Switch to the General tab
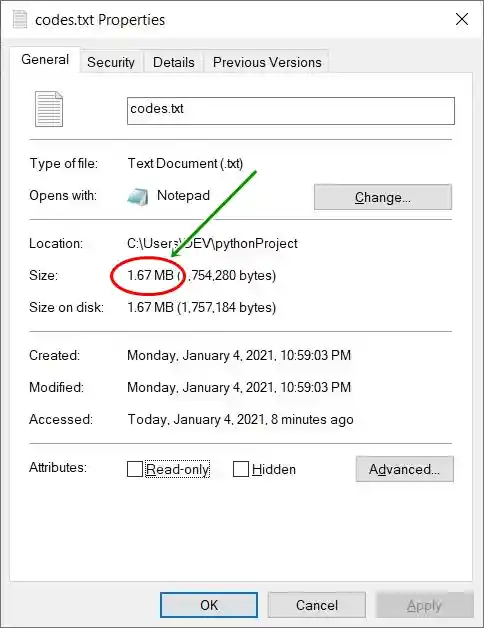This screenshot has height=628, width=484. tap(45, 60)
